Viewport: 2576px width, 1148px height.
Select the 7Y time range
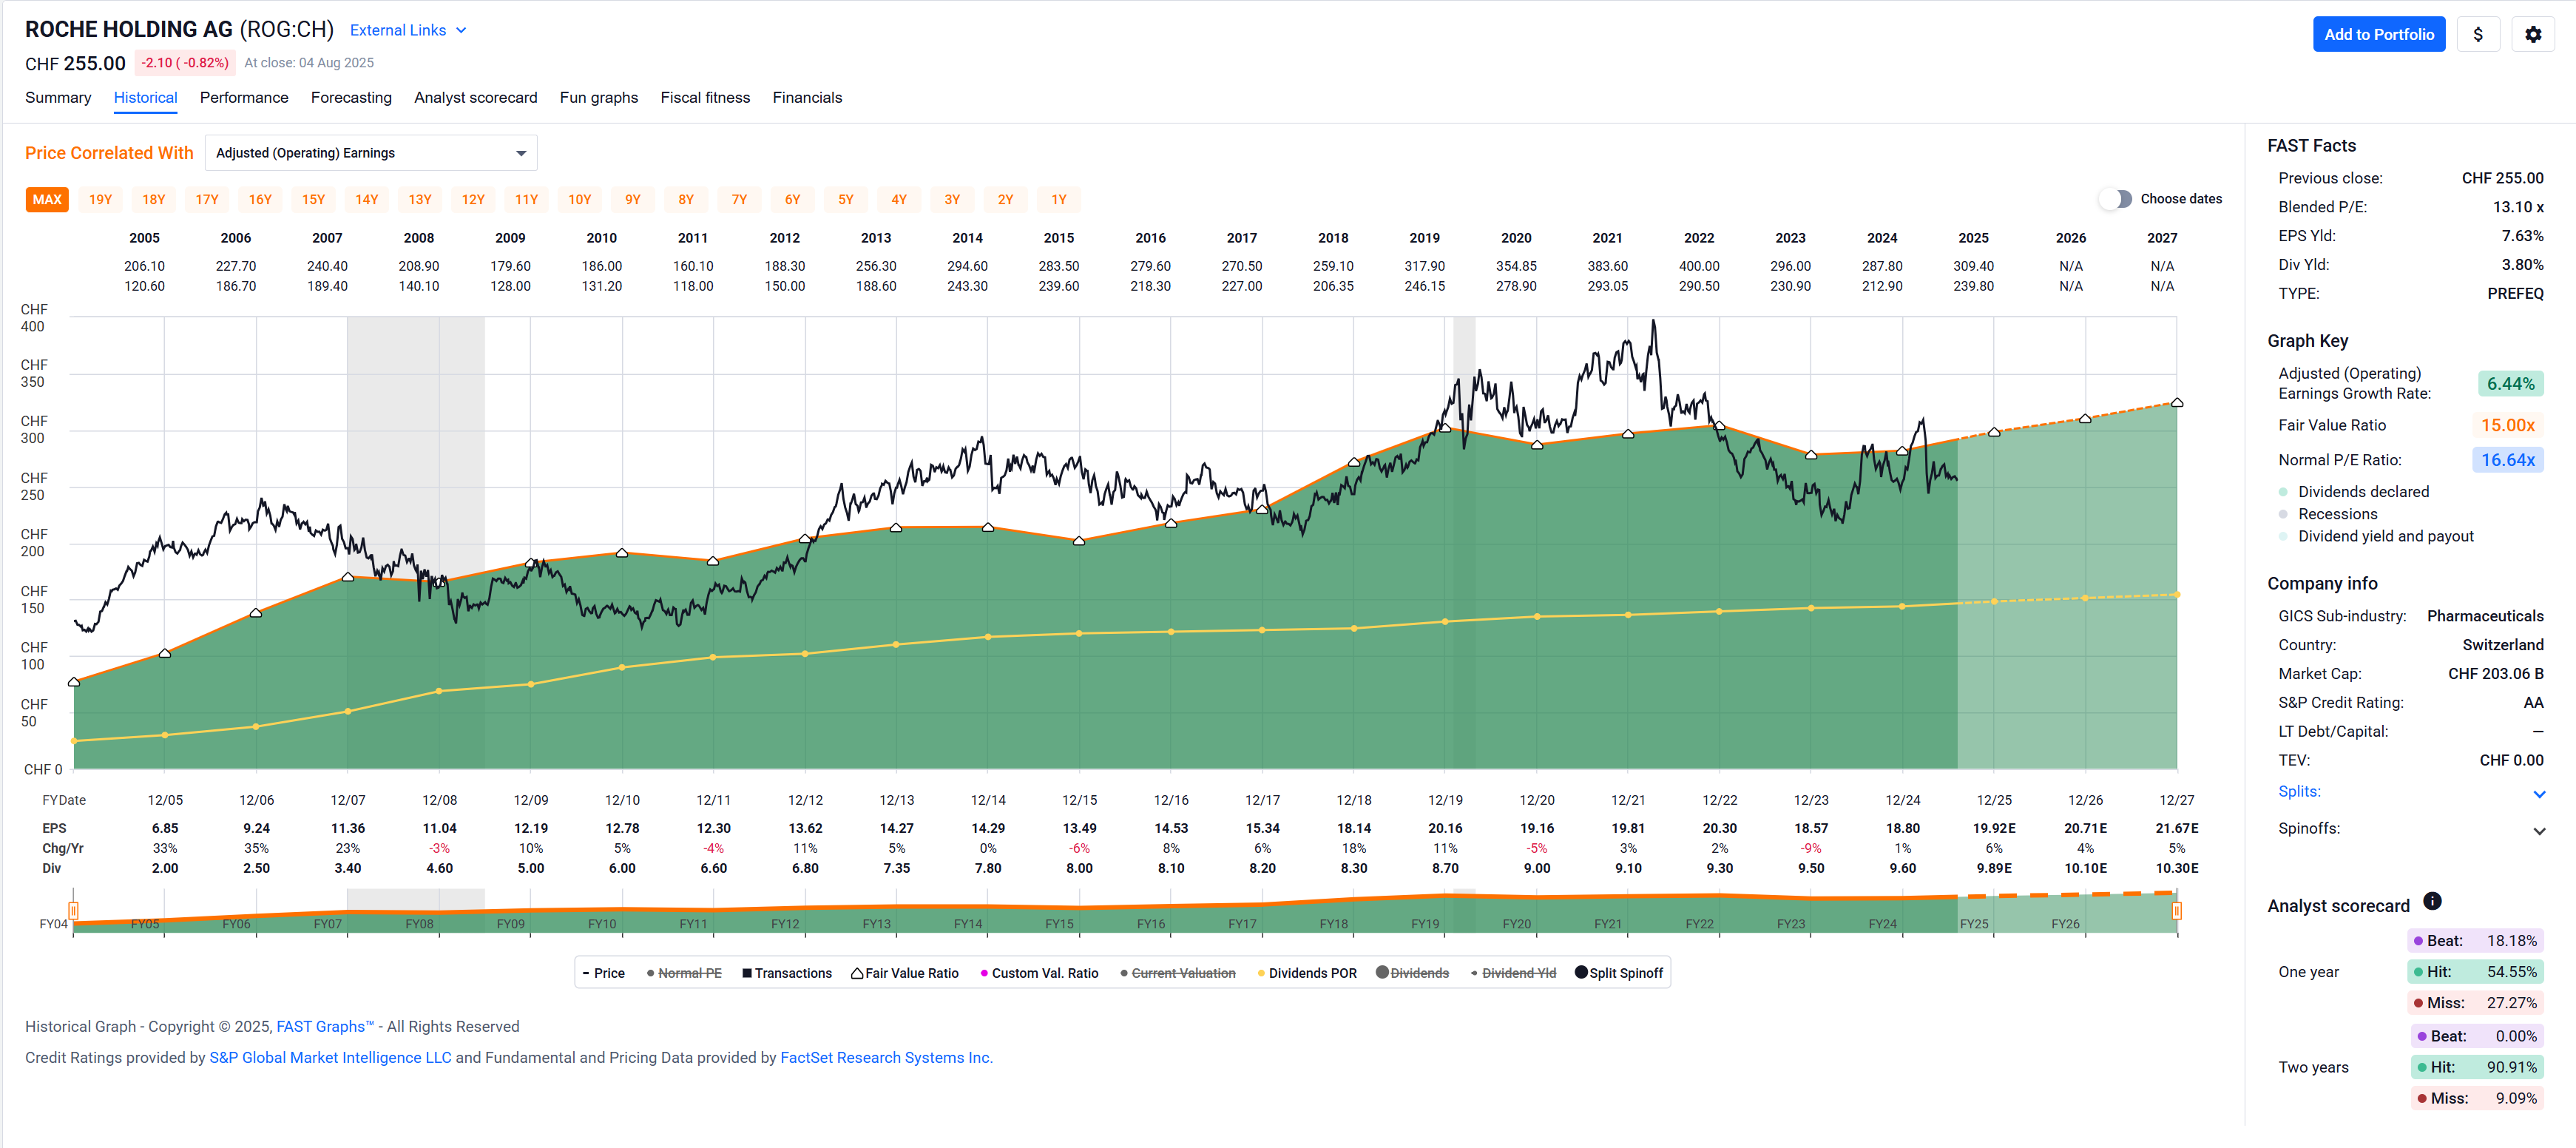[x=739, y=200]
